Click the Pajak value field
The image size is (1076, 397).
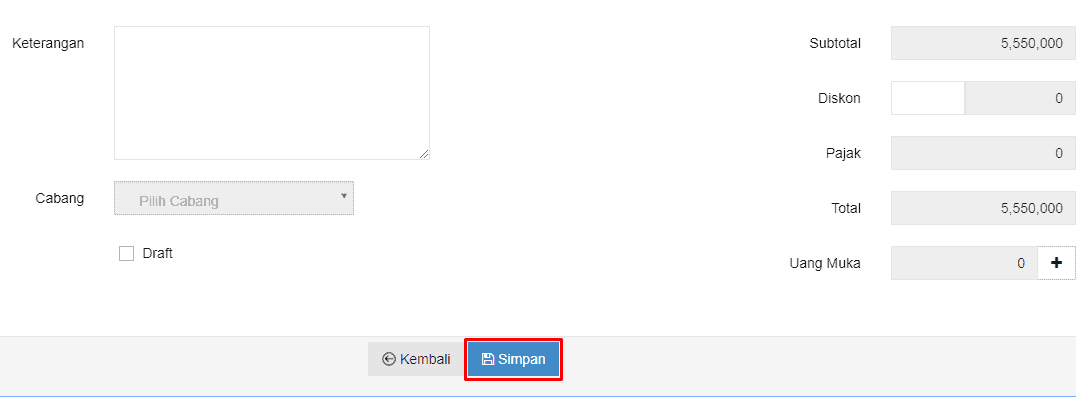click(983, 153)
